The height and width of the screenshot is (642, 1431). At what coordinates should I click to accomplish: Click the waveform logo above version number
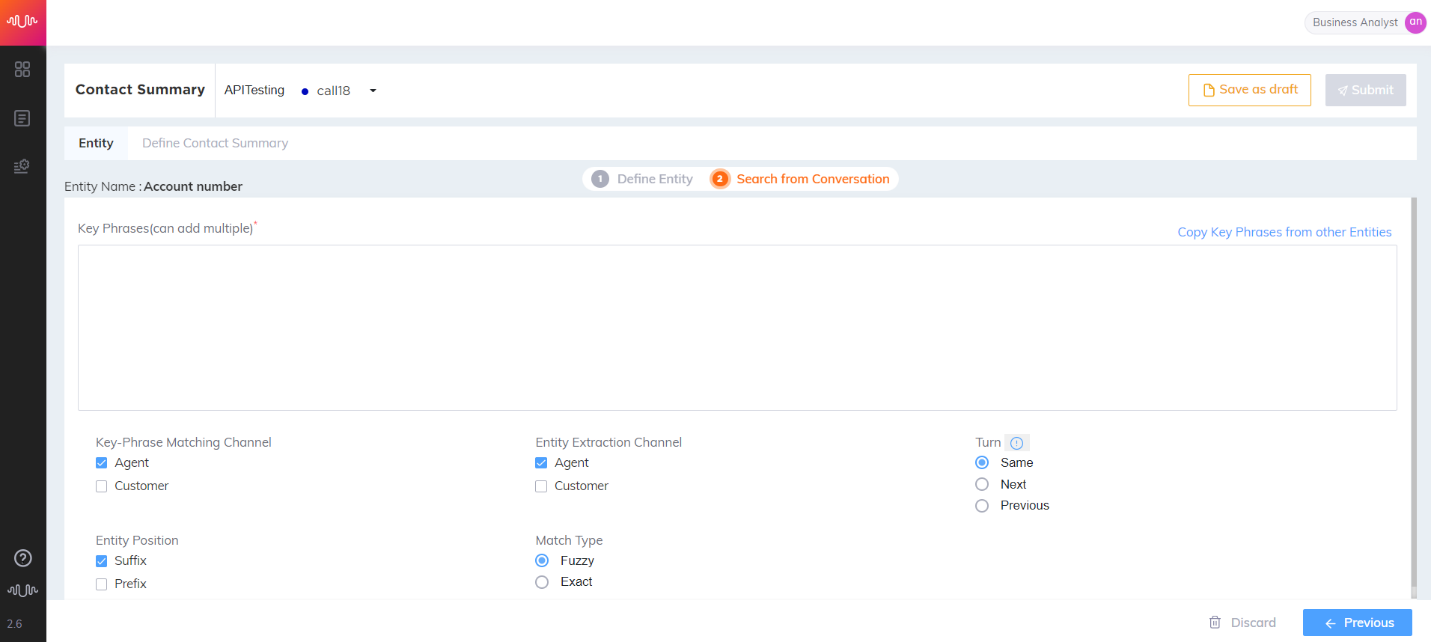tap(22, 590)
